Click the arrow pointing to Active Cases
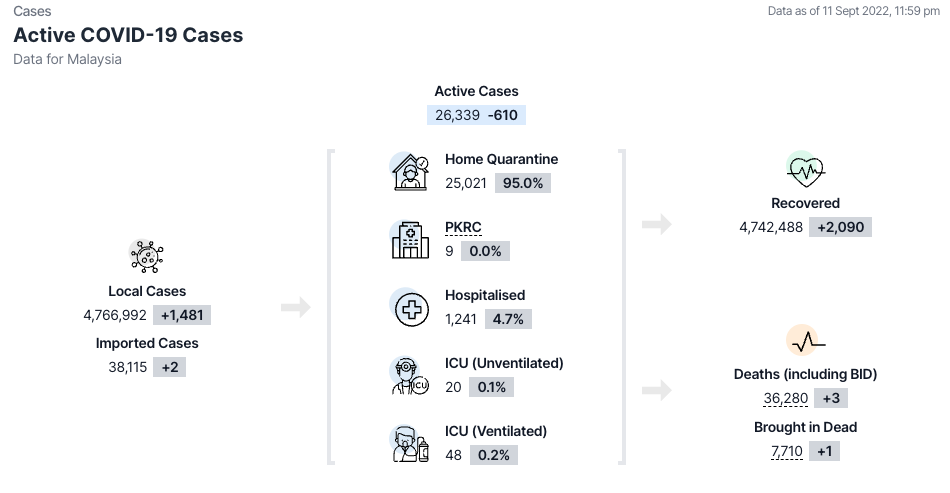This screenshot has width=950, height=493. click(295, 307)
